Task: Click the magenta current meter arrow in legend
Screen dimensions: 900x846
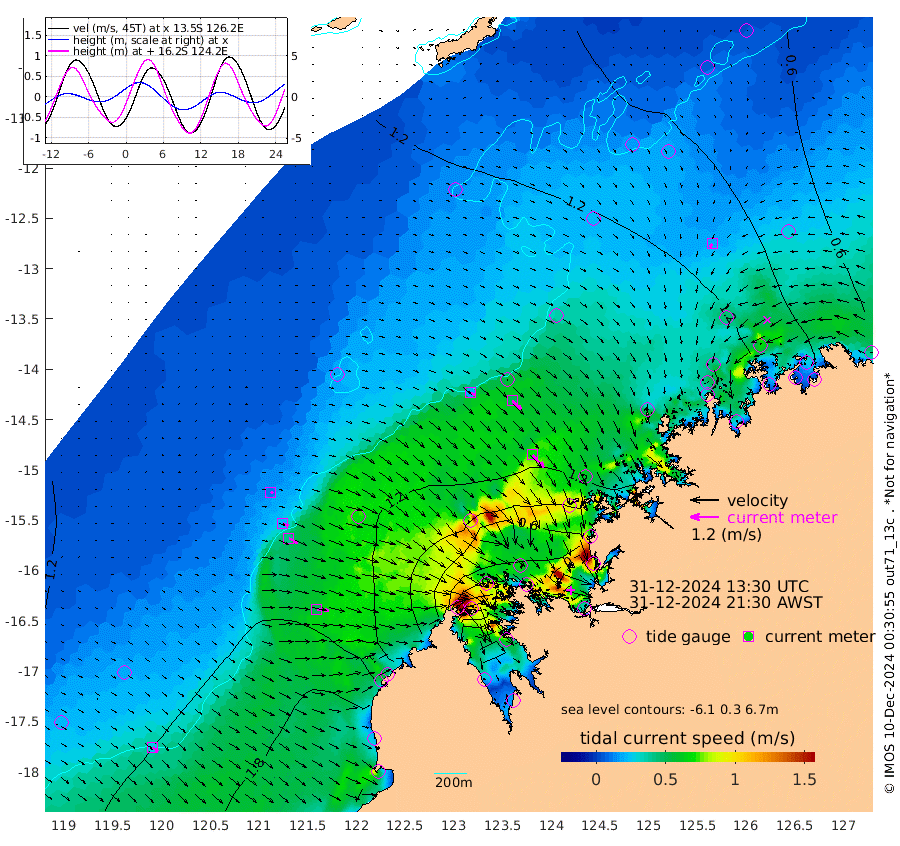Action: pos(704,517)
